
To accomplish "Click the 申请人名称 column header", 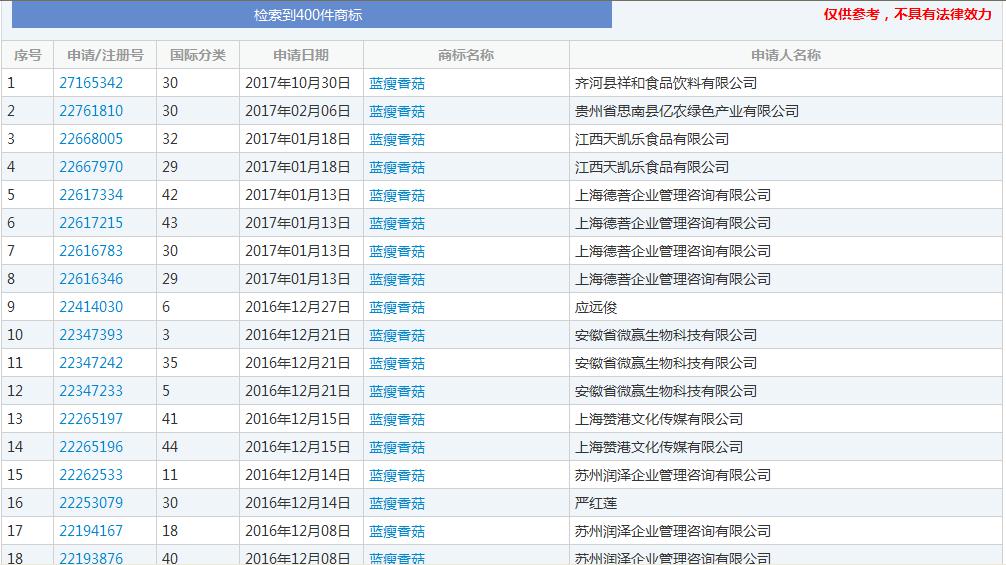I will pos(786,55).
